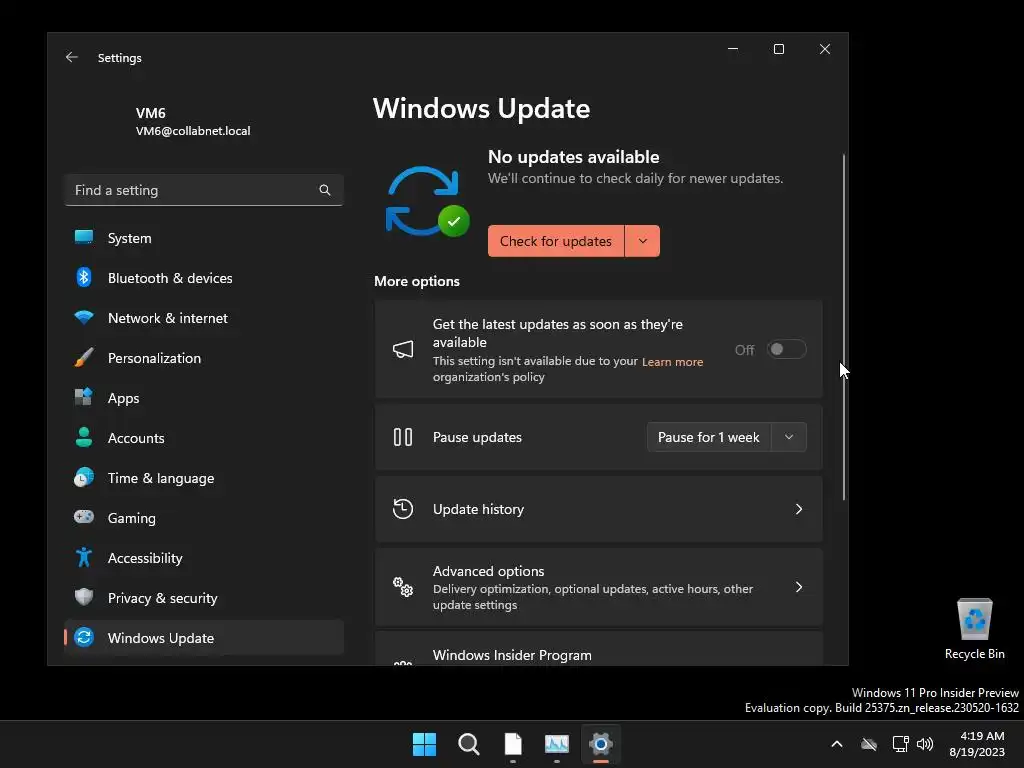
Task: Click the Check for updates button
Action: coord(556,241)
